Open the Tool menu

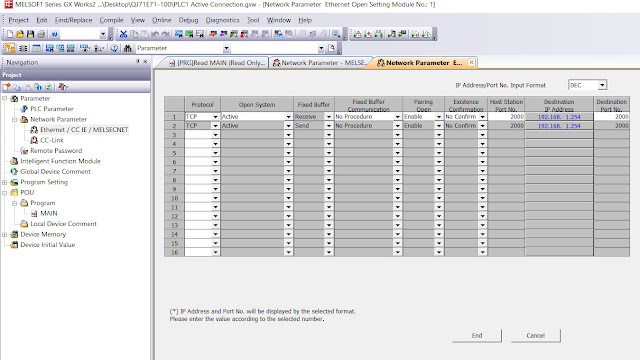point(253,20)
